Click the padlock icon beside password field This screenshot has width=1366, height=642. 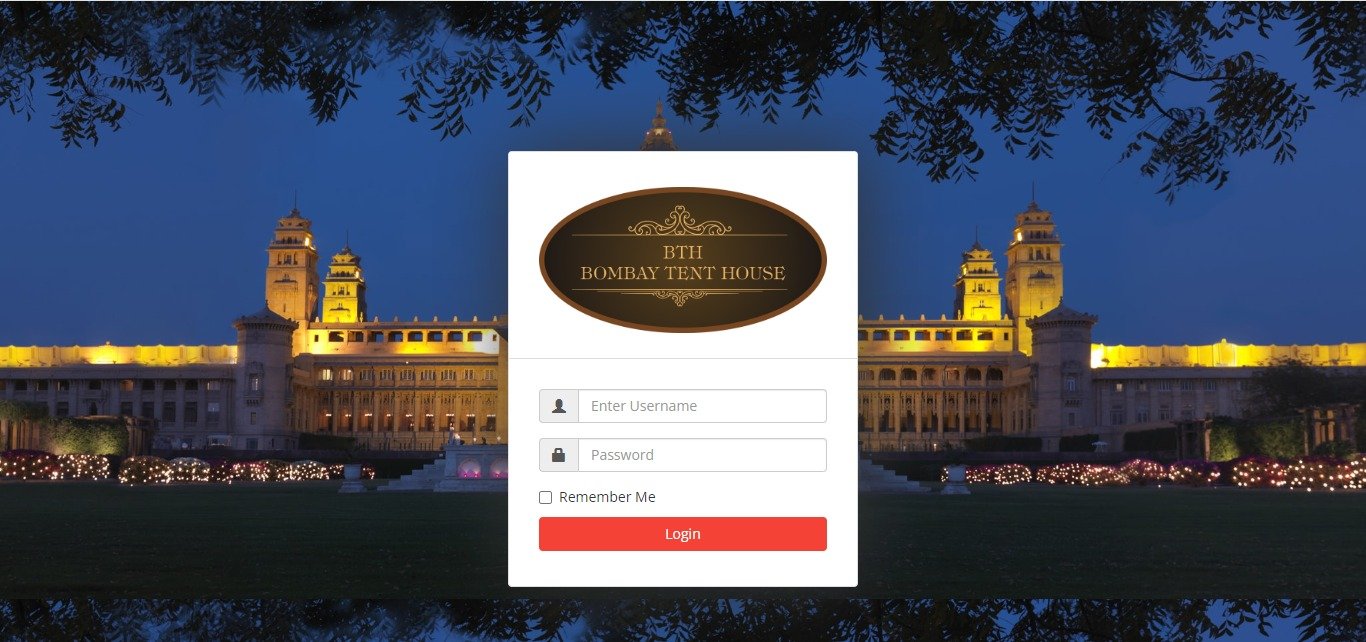[559, 455]
